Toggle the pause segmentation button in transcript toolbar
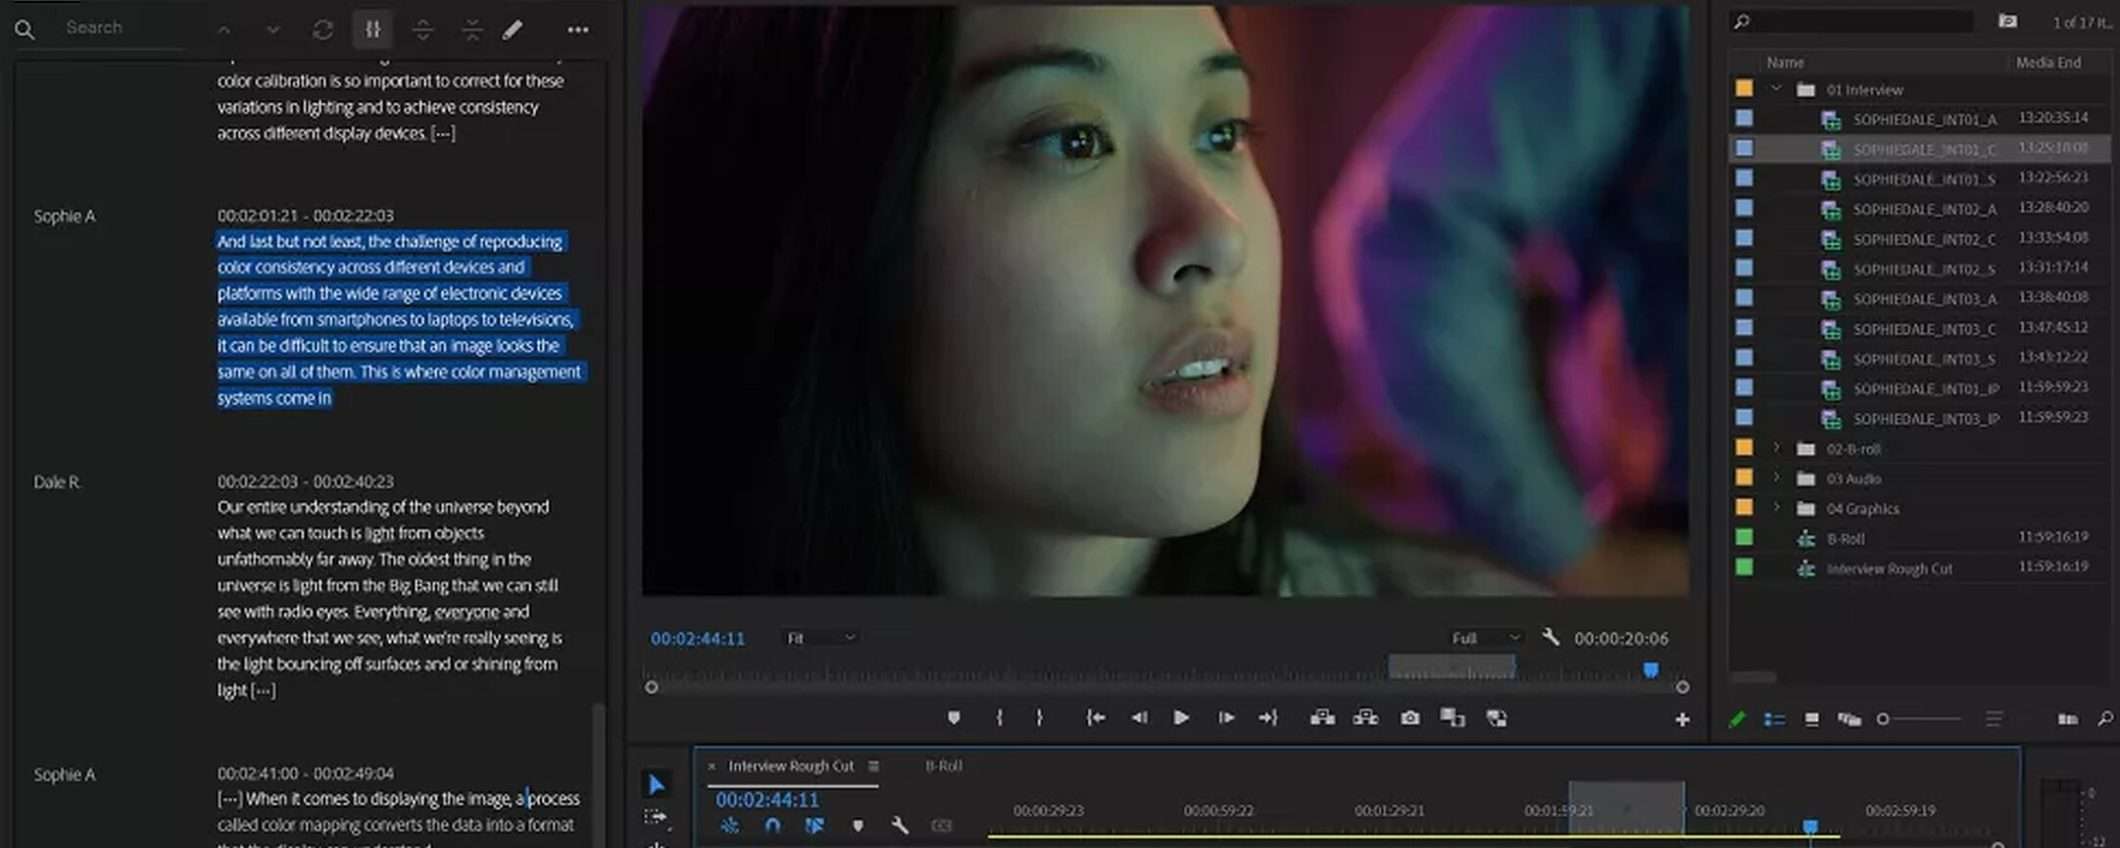2120x848 pixels. click(x=372, y=30)
